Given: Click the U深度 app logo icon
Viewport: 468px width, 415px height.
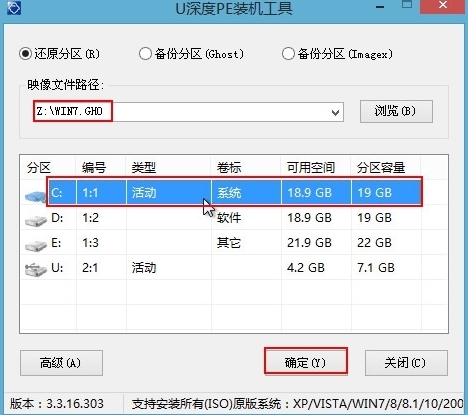Looking at the screenshot, I should pyautogui.click(x=13, y=8).
